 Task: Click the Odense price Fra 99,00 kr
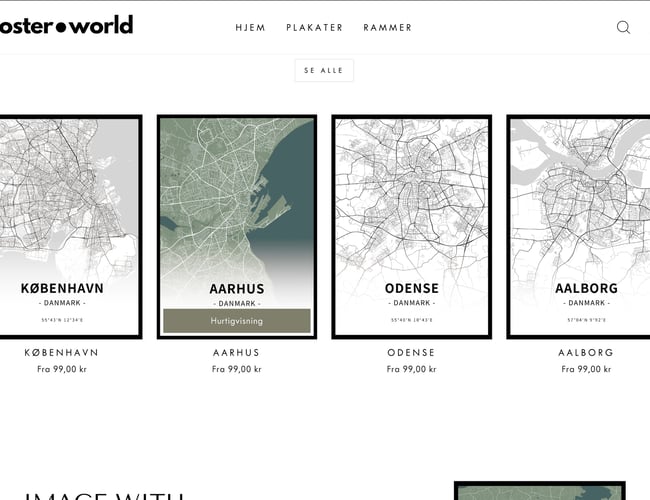pos(411,369)
